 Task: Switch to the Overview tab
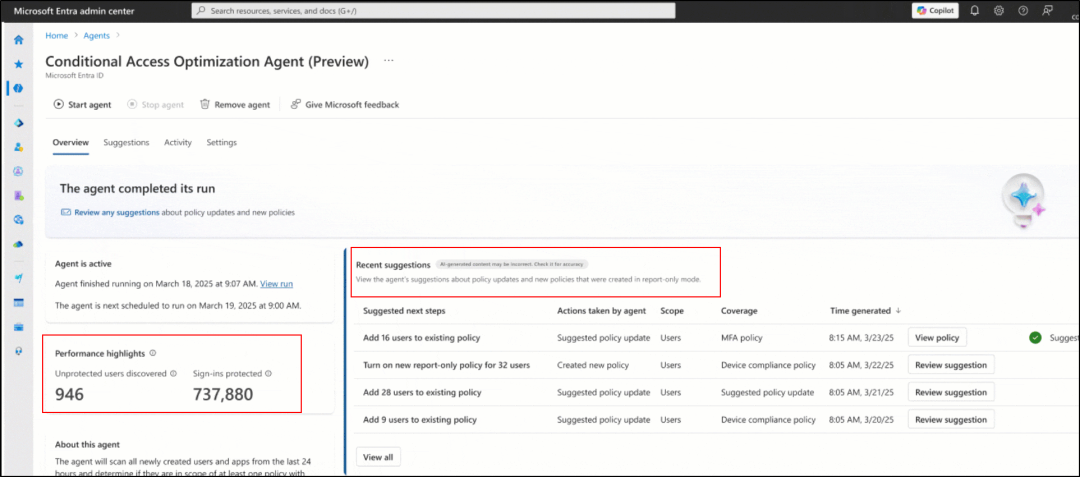(71, 142)
